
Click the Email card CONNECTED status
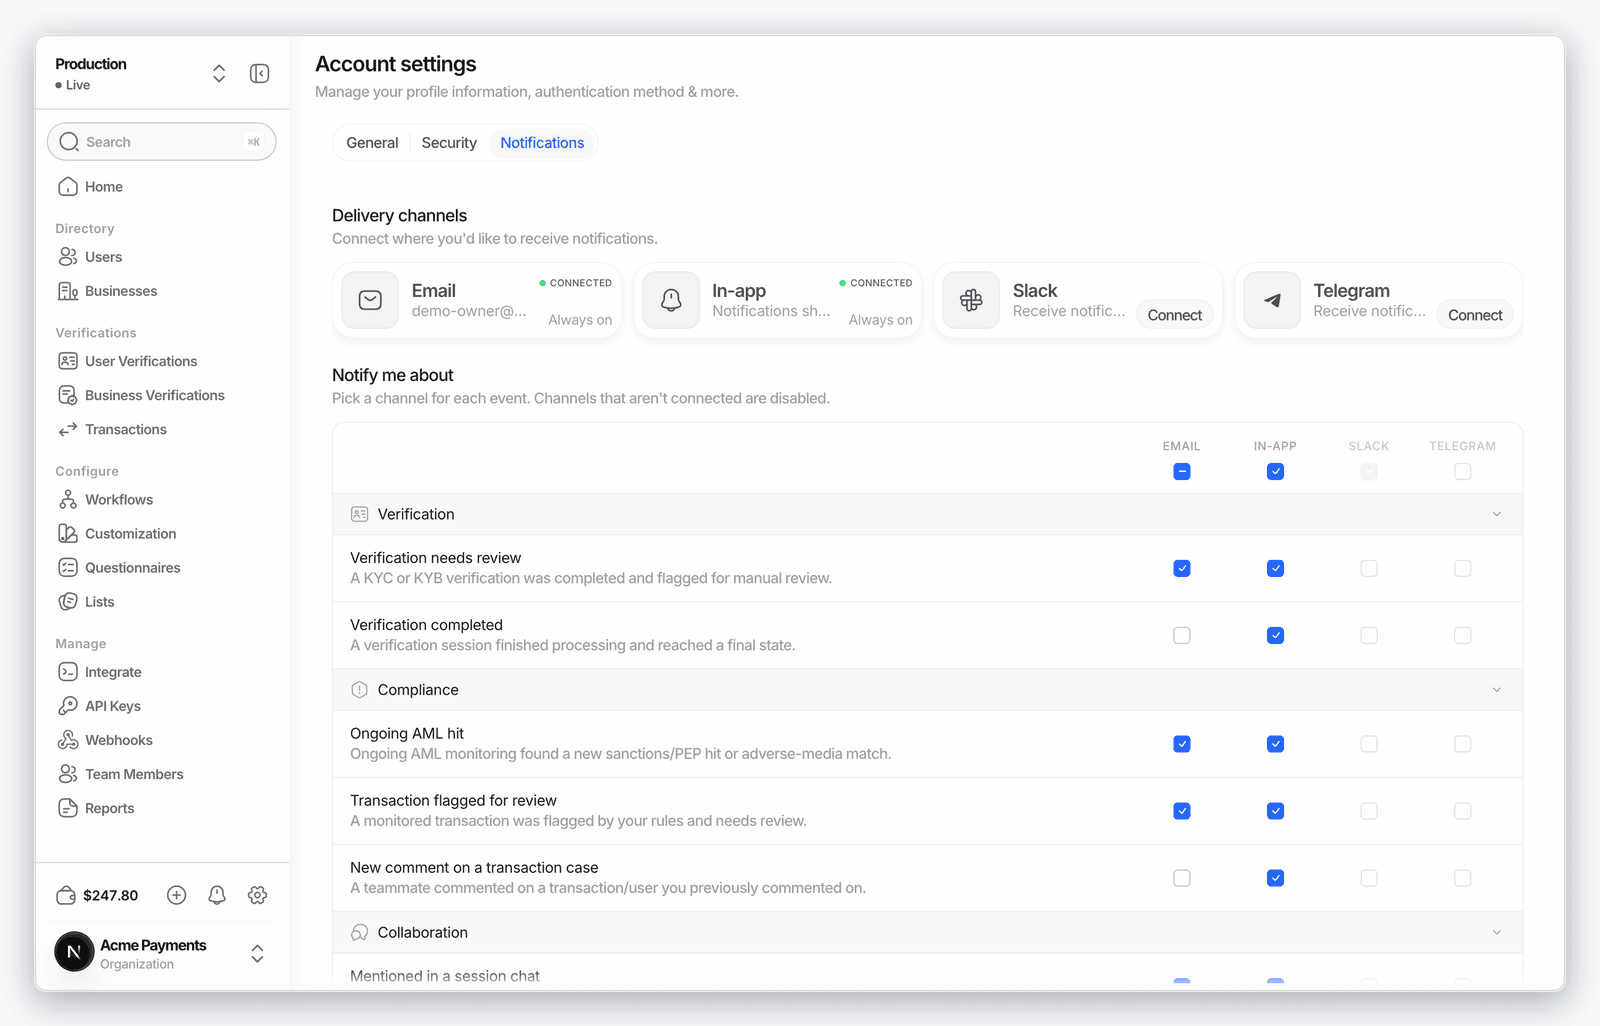click(575, 283)
